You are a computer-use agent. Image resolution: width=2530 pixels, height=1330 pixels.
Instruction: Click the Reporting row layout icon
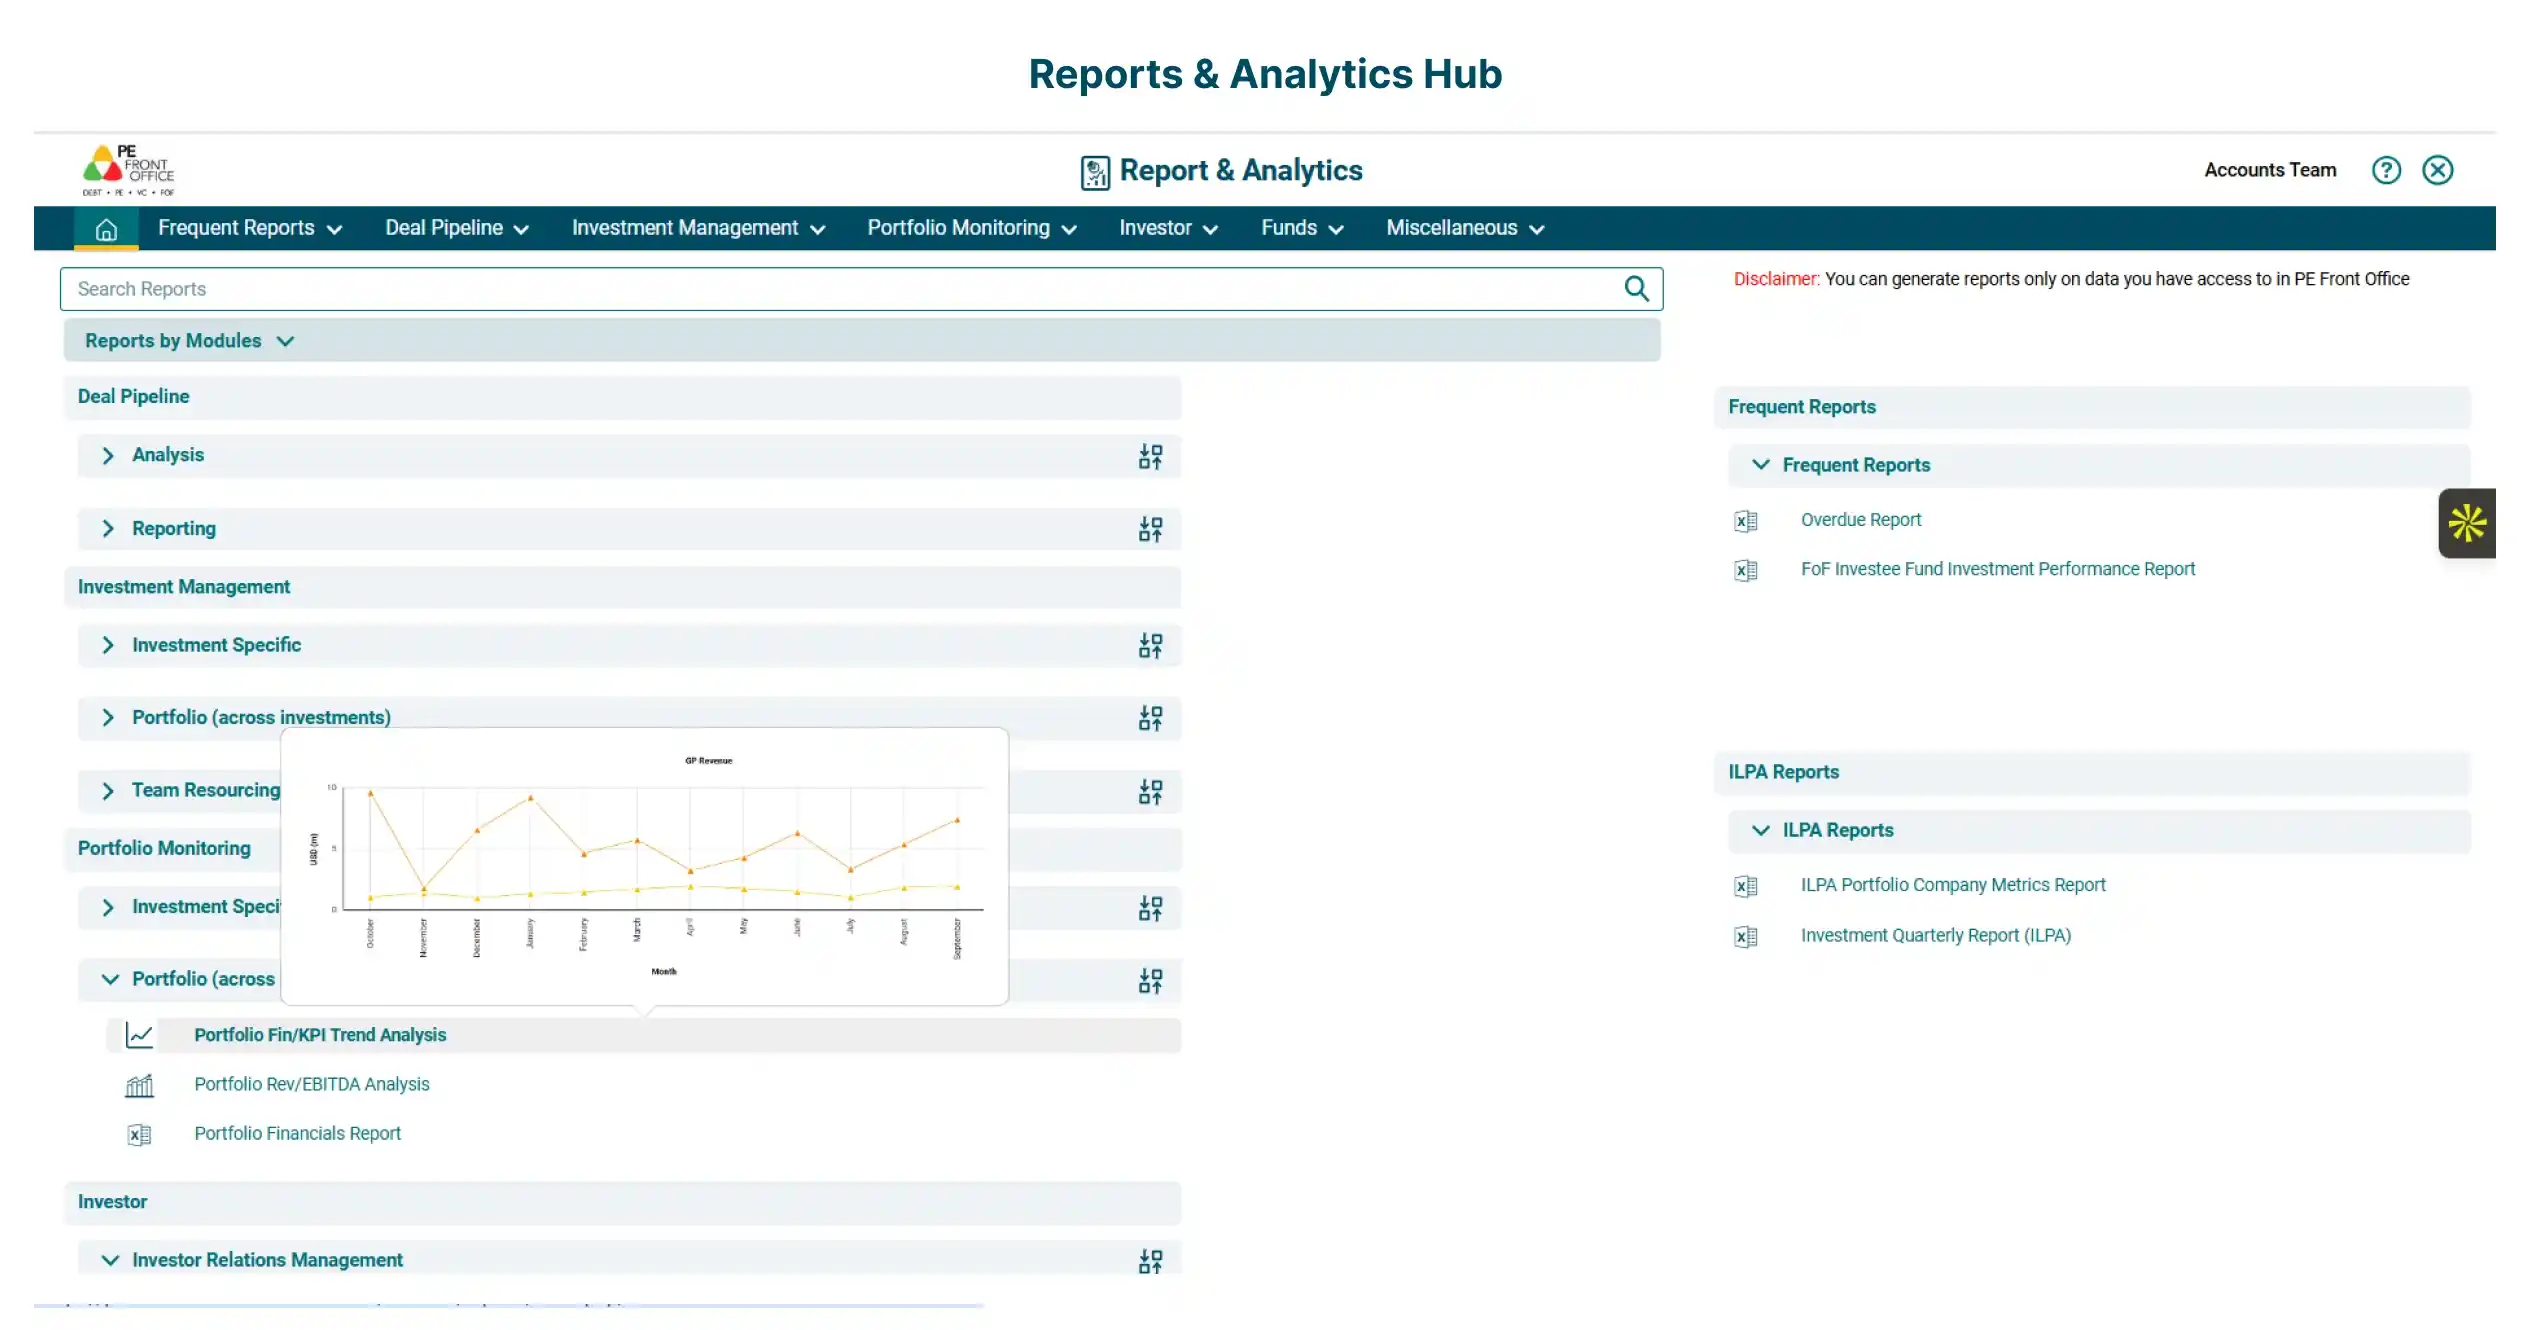point(1150,529)
